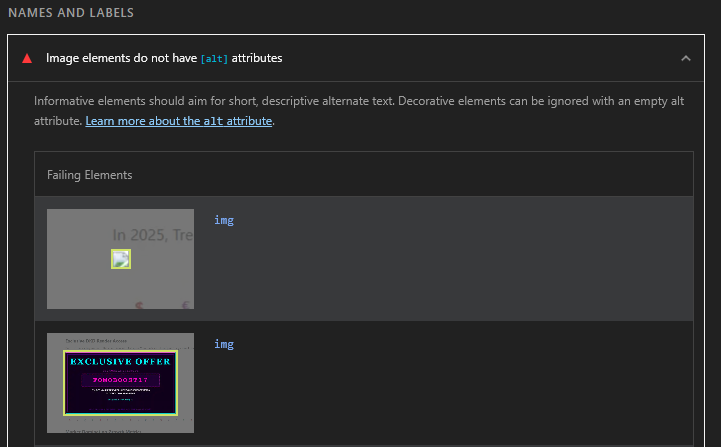This screenshot has height=447, width=721.
Task: Click the [alt] code snippet
Action: point(214,59)
